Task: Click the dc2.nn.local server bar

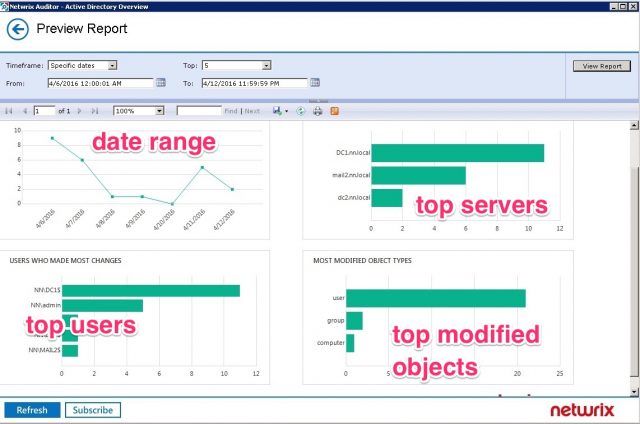Action: point(387,198)
